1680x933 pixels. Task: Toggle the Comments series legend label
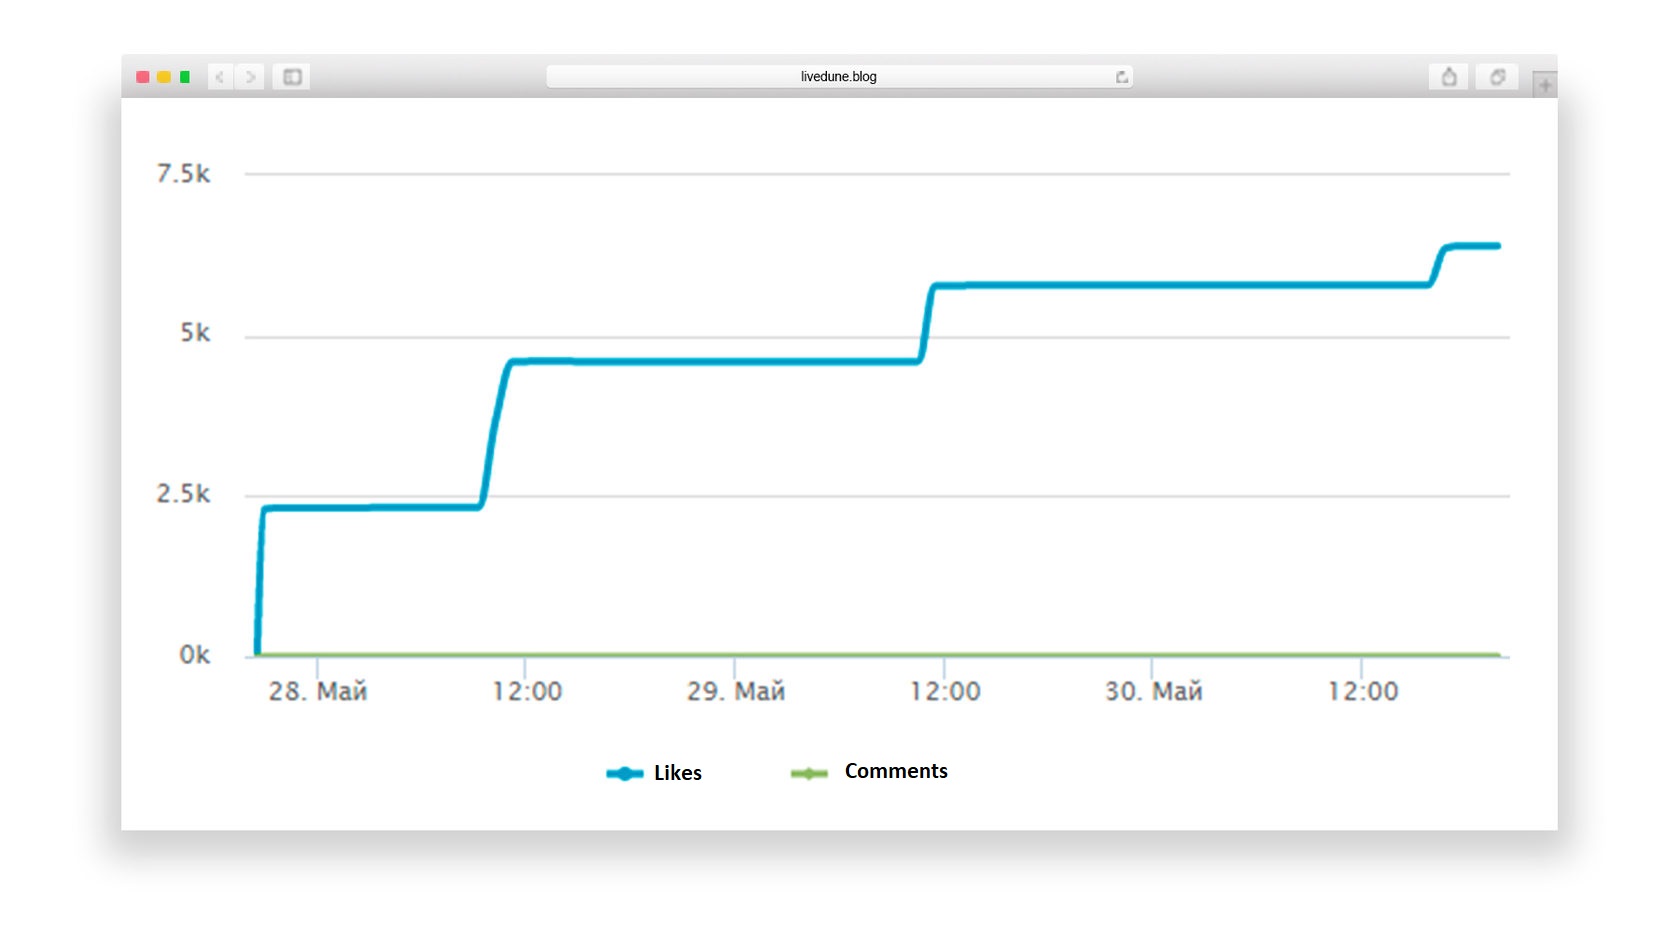(x=895, y=771)
